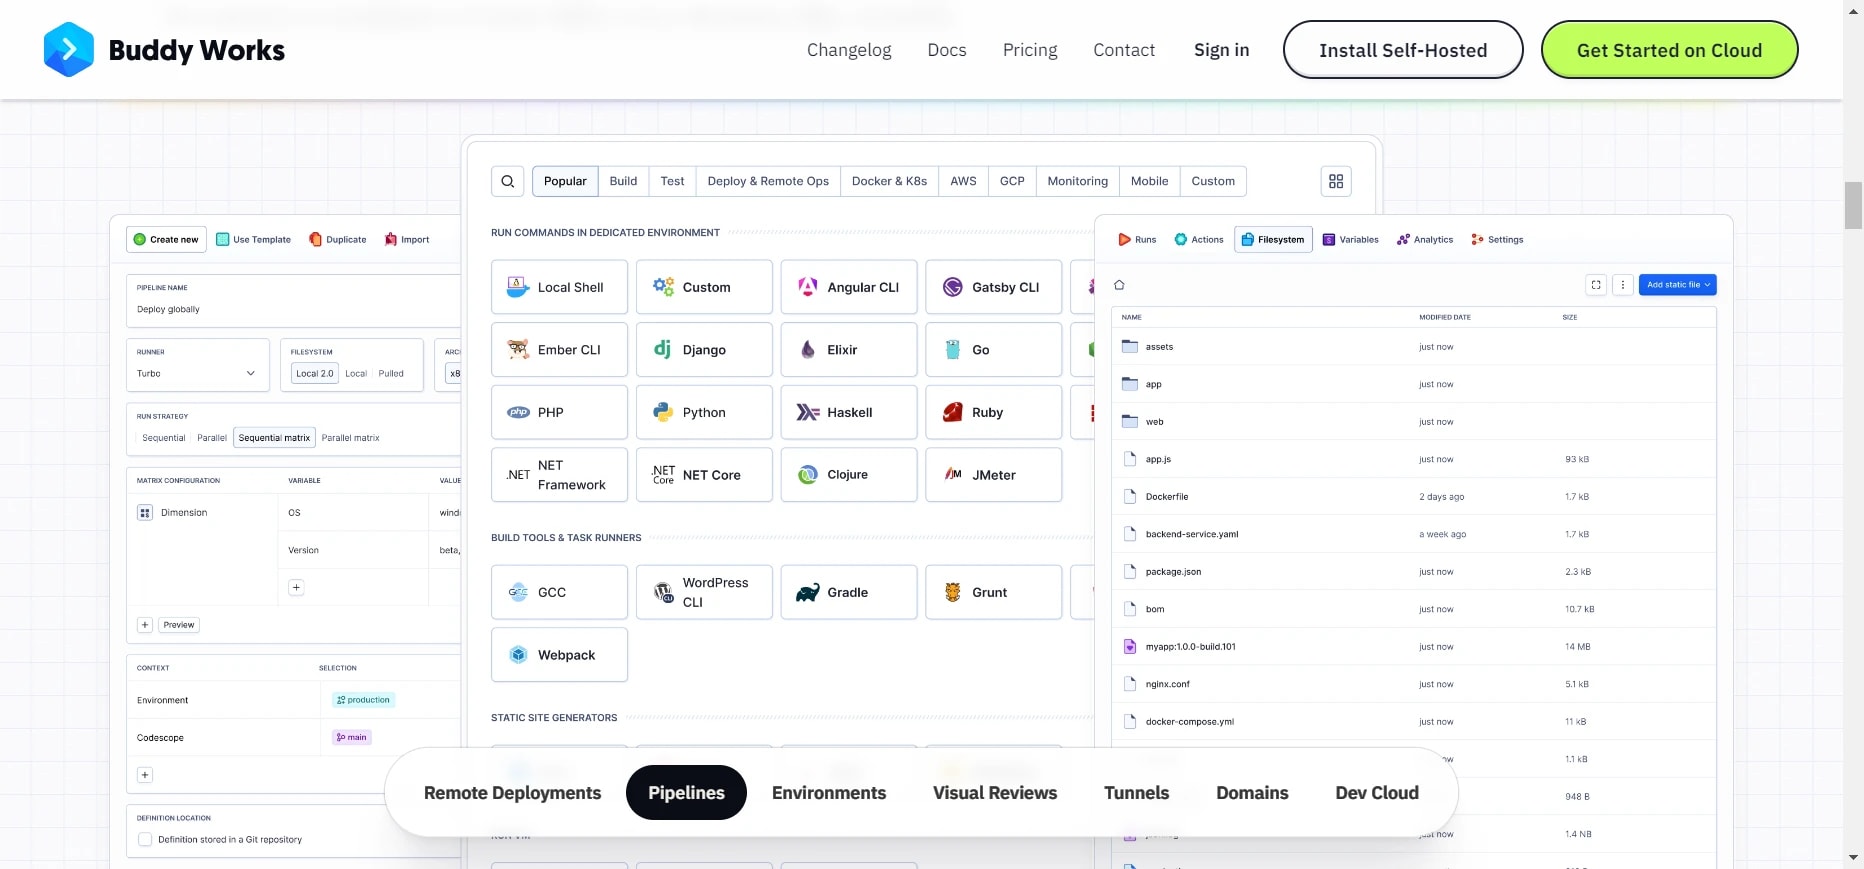Add a matrix dimension with plus
Screen dimensions: 1864x869
coord(145,625)
